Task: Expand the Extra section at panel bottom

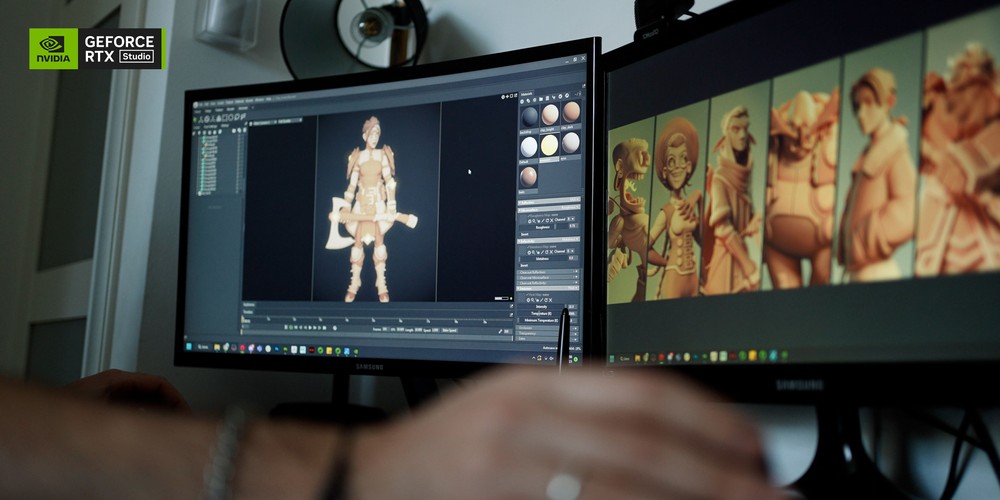Action: pyautogui.click(x=547, y=339)
